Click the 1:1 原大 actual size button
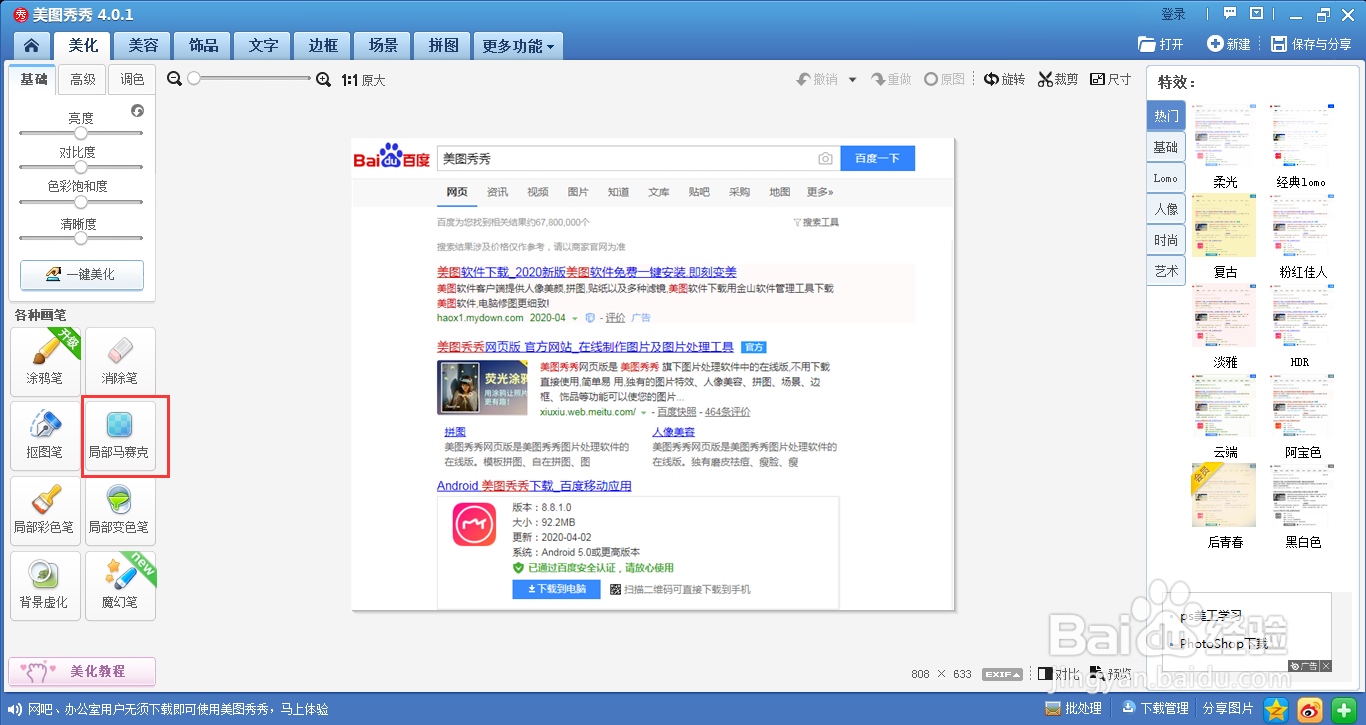This screenshot has width=1366, height=725. click(363, 80)
